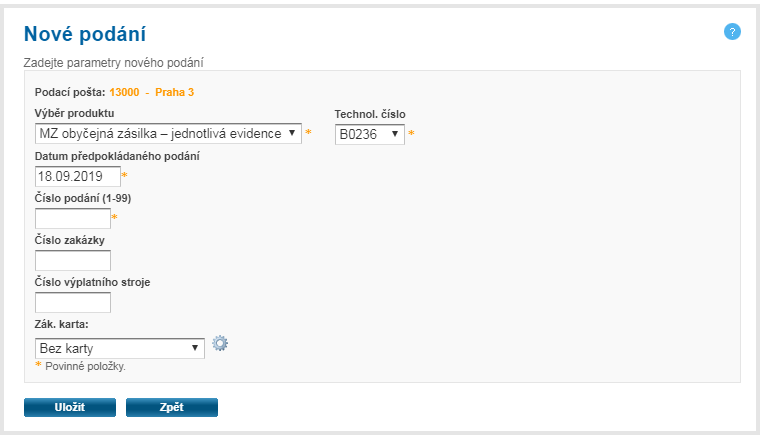The image size is (760, 436).
Task: Click the Výběr produktu label
Action: 74,113
